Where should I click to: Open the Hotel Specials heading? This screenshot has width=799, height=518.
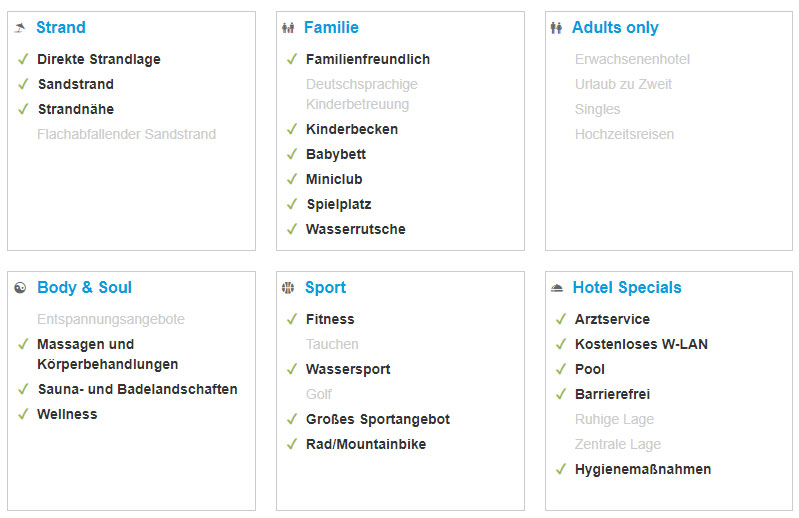click(x=627, y=288)
